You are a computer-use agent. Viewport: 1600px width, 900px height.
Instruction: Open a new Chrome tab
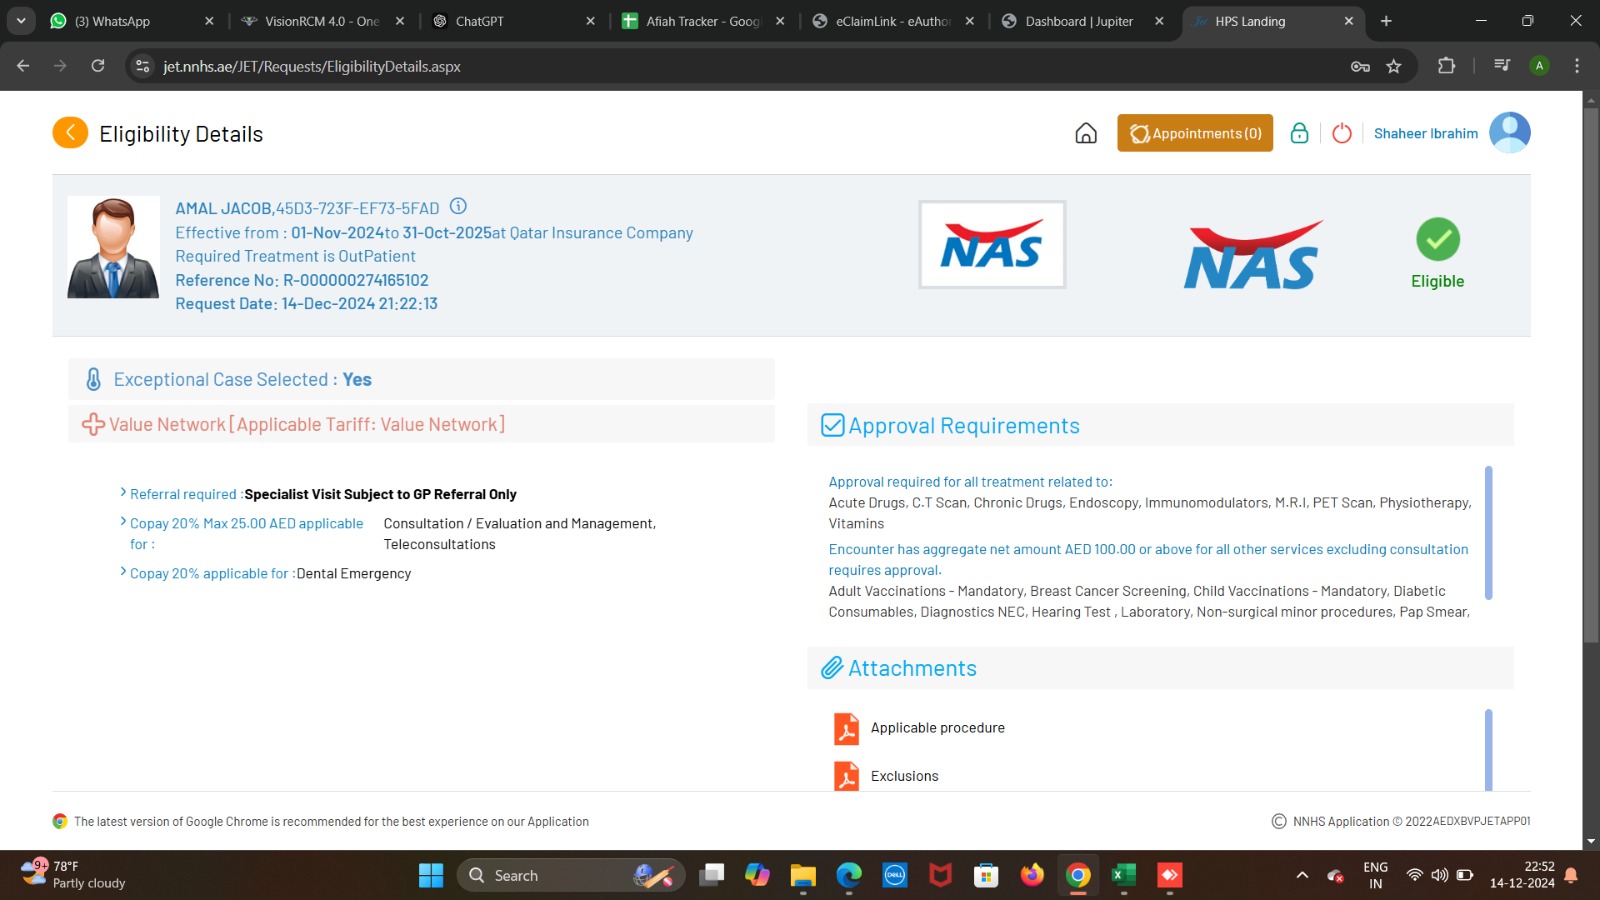pyautogui.click(x=1386, y=21)
